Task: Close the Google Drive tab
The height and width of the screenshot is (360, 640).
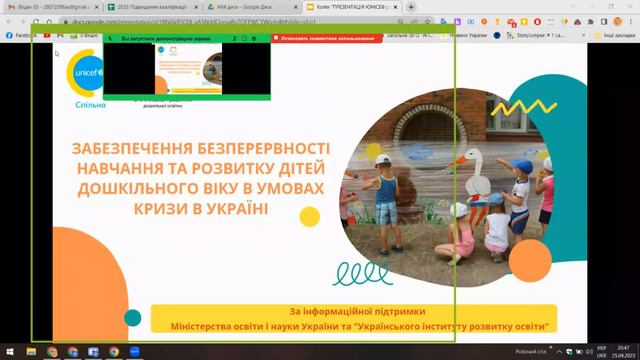Action: tap(296, 7)
